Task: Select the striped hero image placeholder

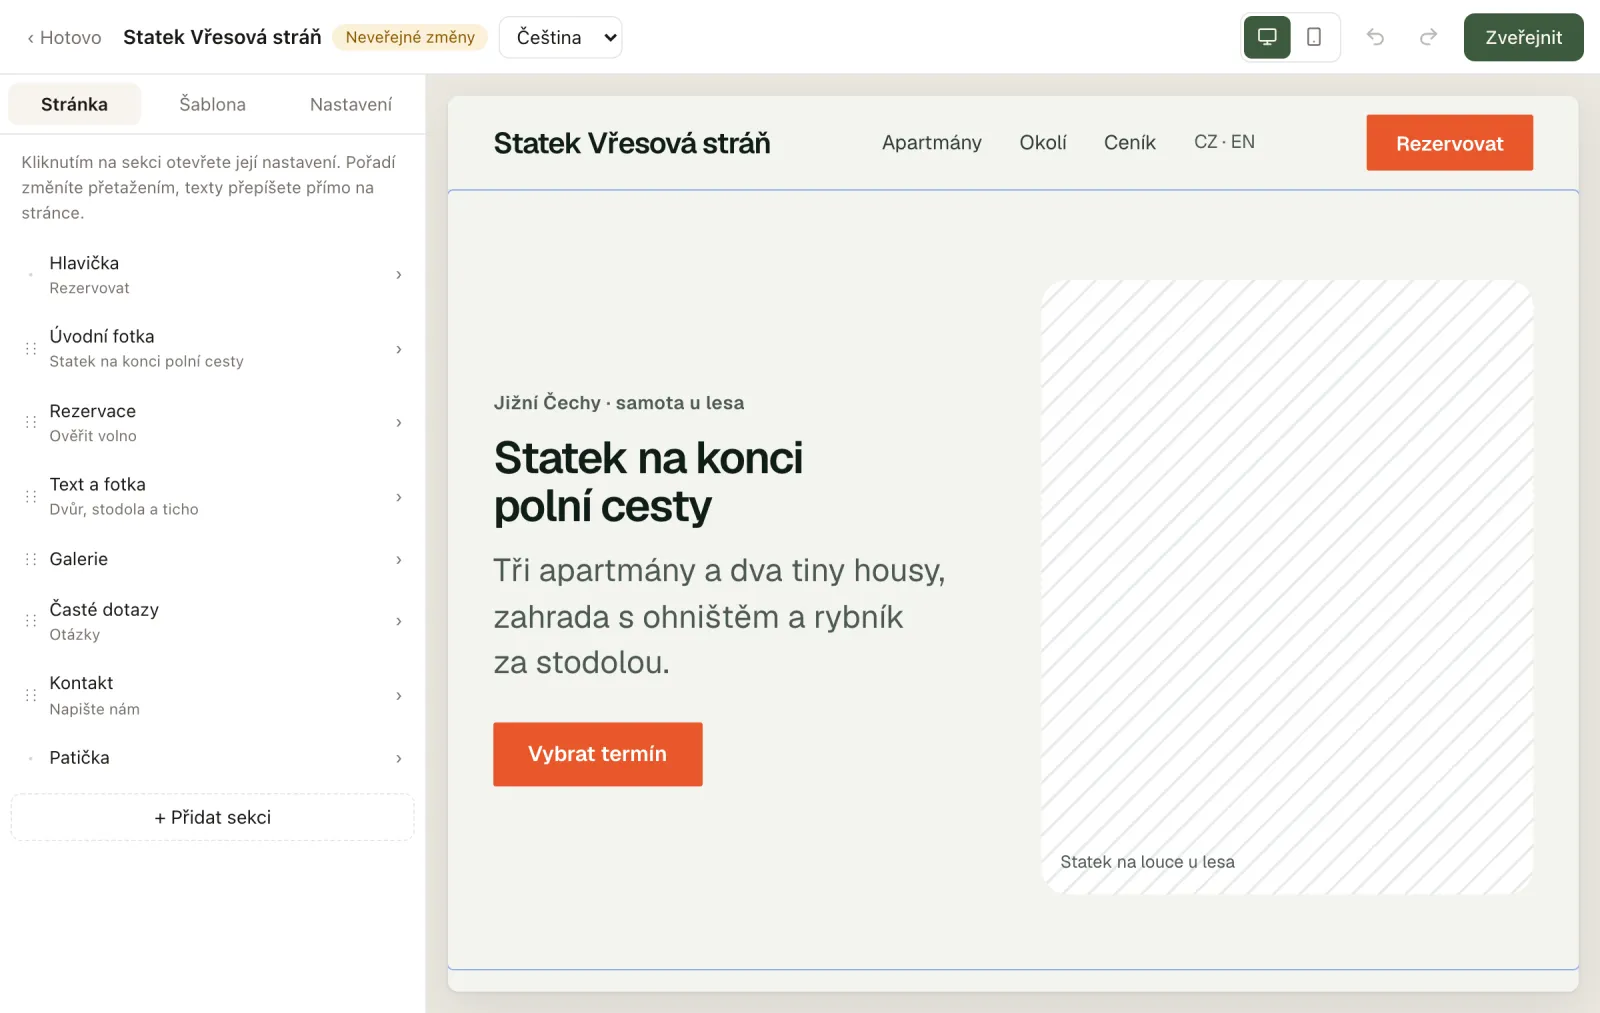Action: (x=1287, y=587)
